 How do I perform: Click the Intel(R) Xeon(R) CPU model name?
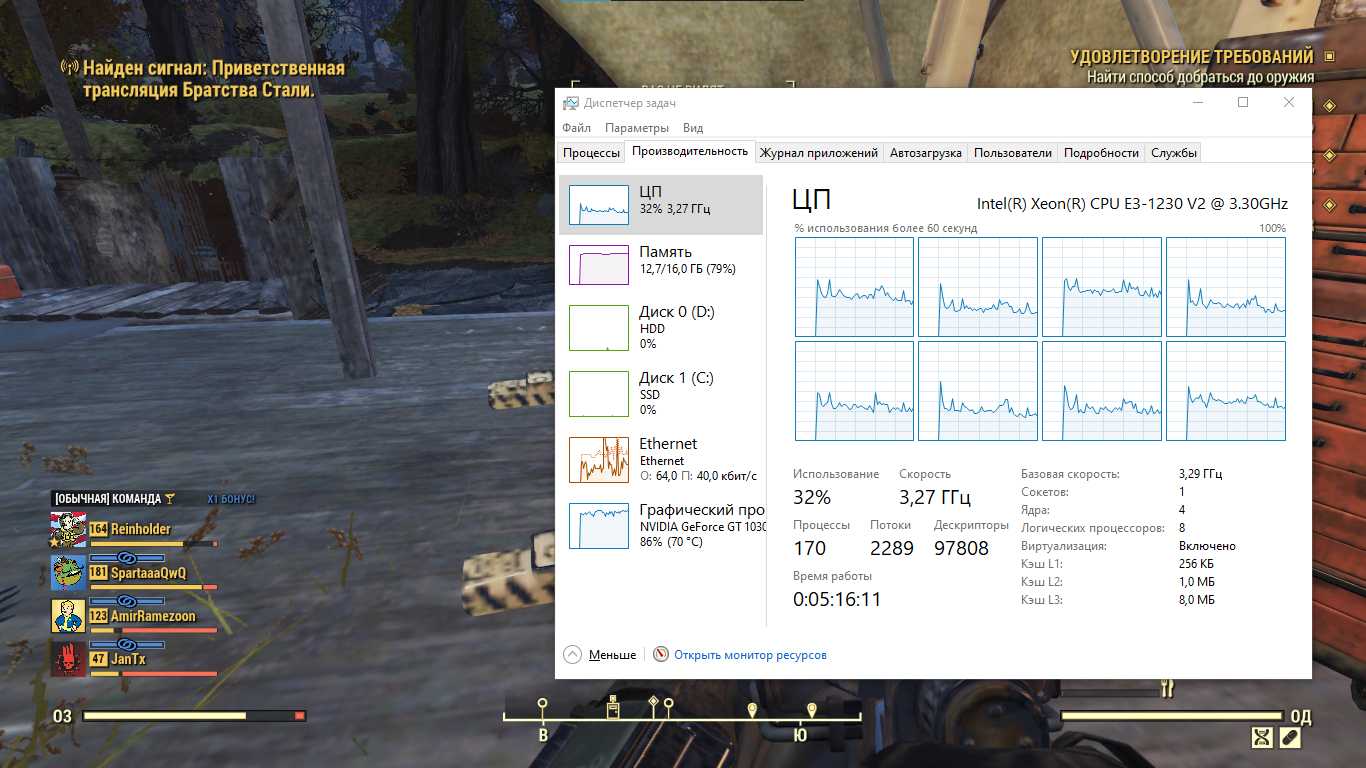tap(1132, 204)
